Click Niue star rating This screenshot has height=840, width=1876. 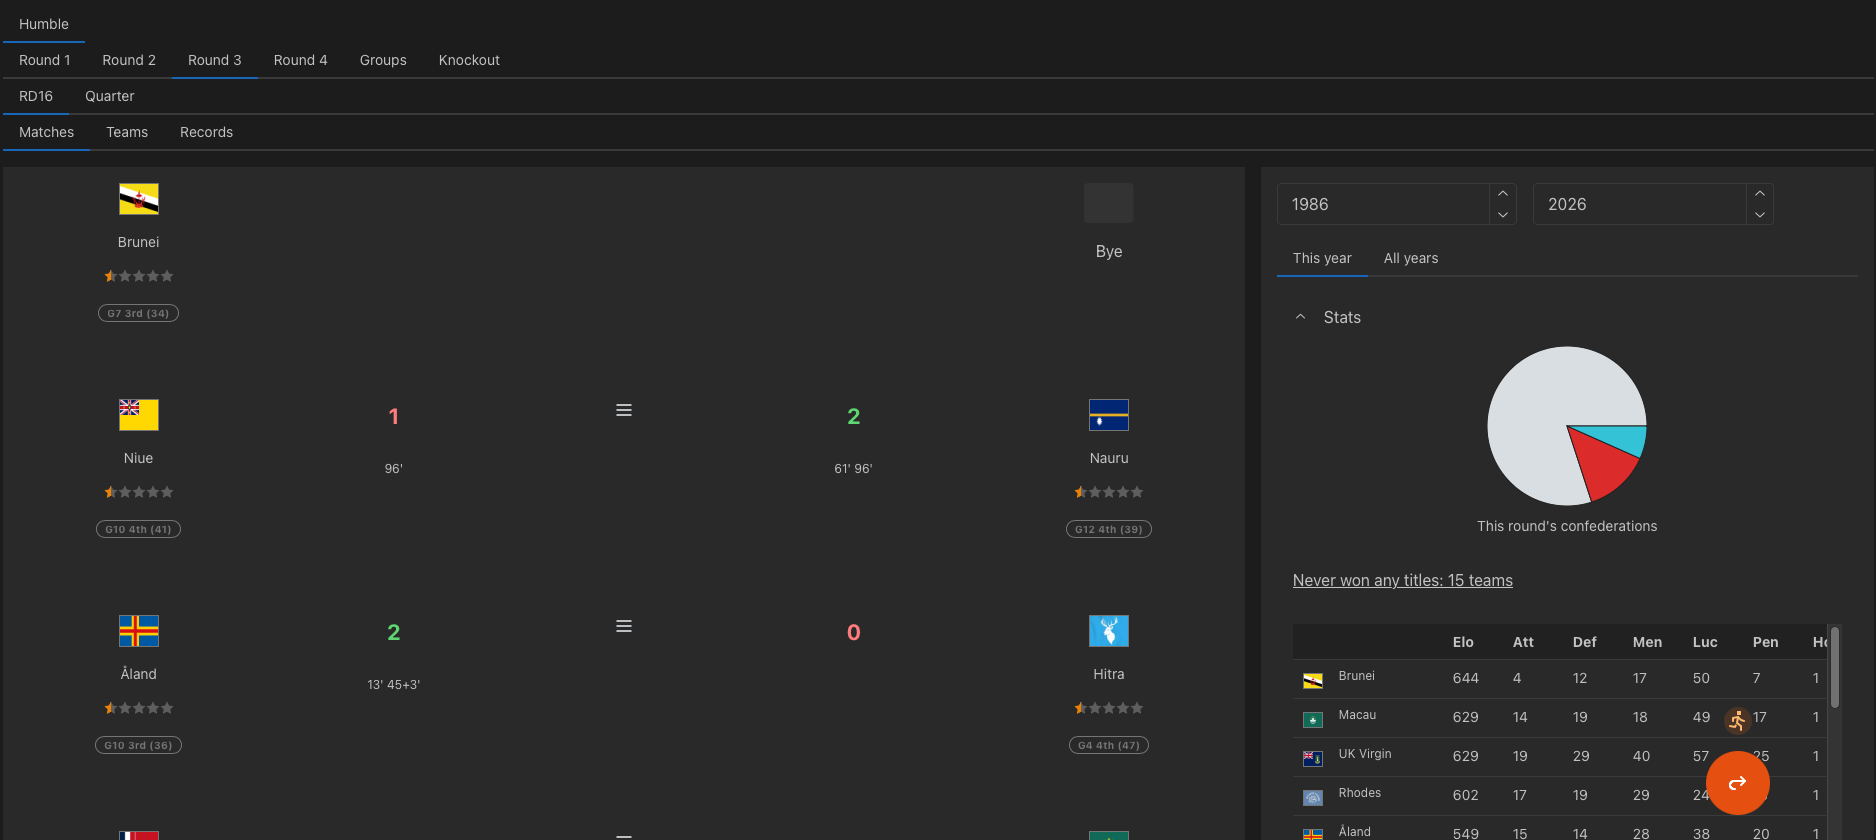point(138,492)
